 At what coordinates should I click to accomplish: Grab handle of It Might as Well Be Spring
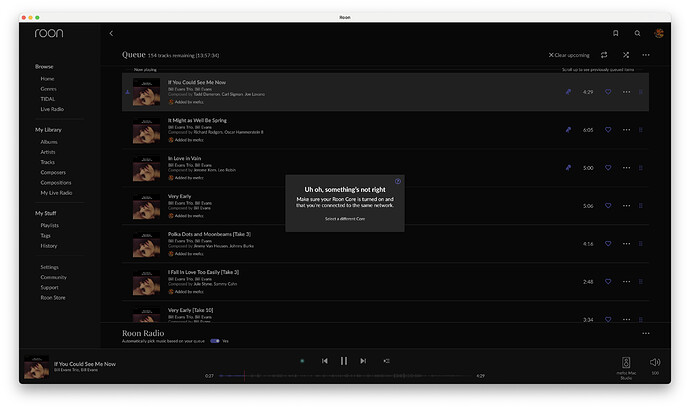click(x=641, y=130)
